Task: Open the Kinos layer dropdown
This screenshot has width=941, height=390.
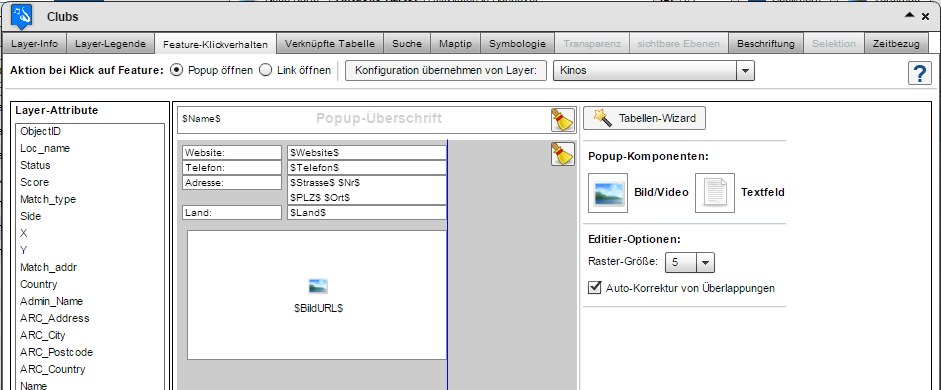Action: (x=745, y=71)
